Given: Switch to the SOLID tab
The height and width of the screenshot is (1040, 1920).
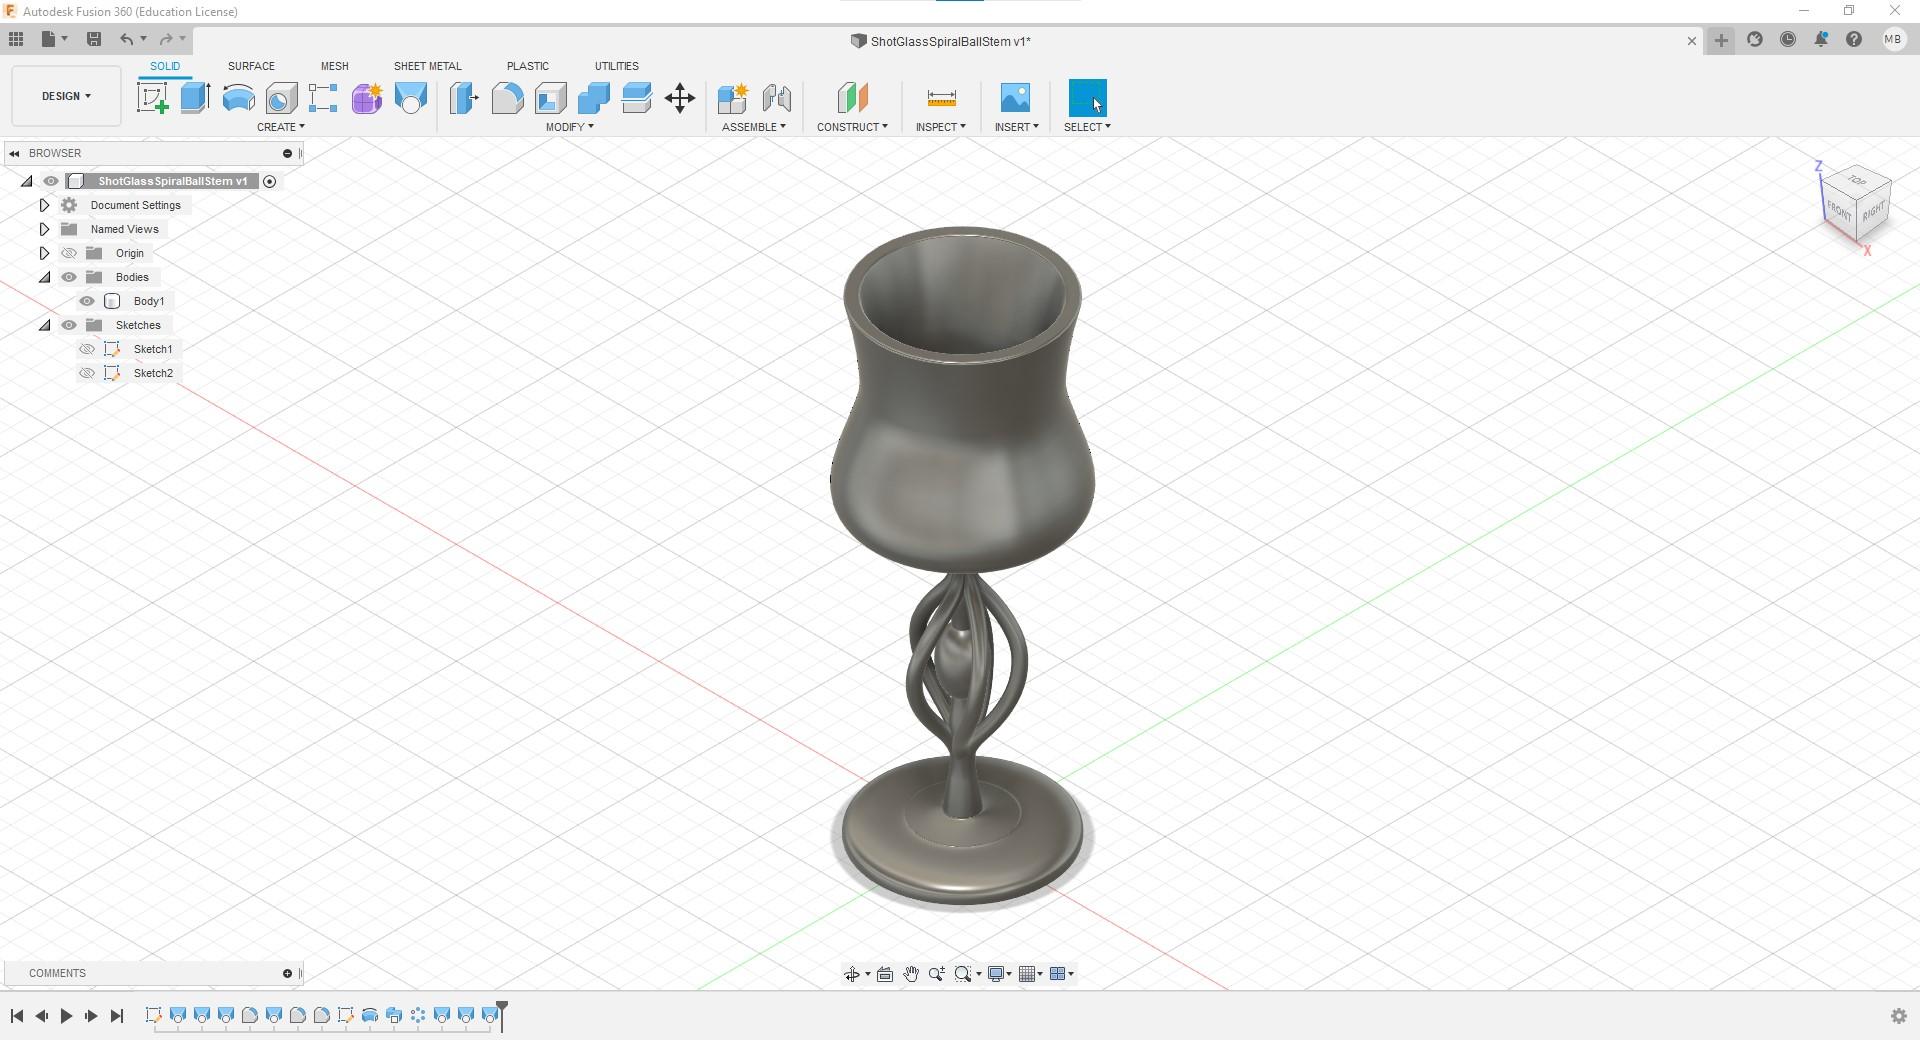Looking at the screenshot, I should coord(165,66).
